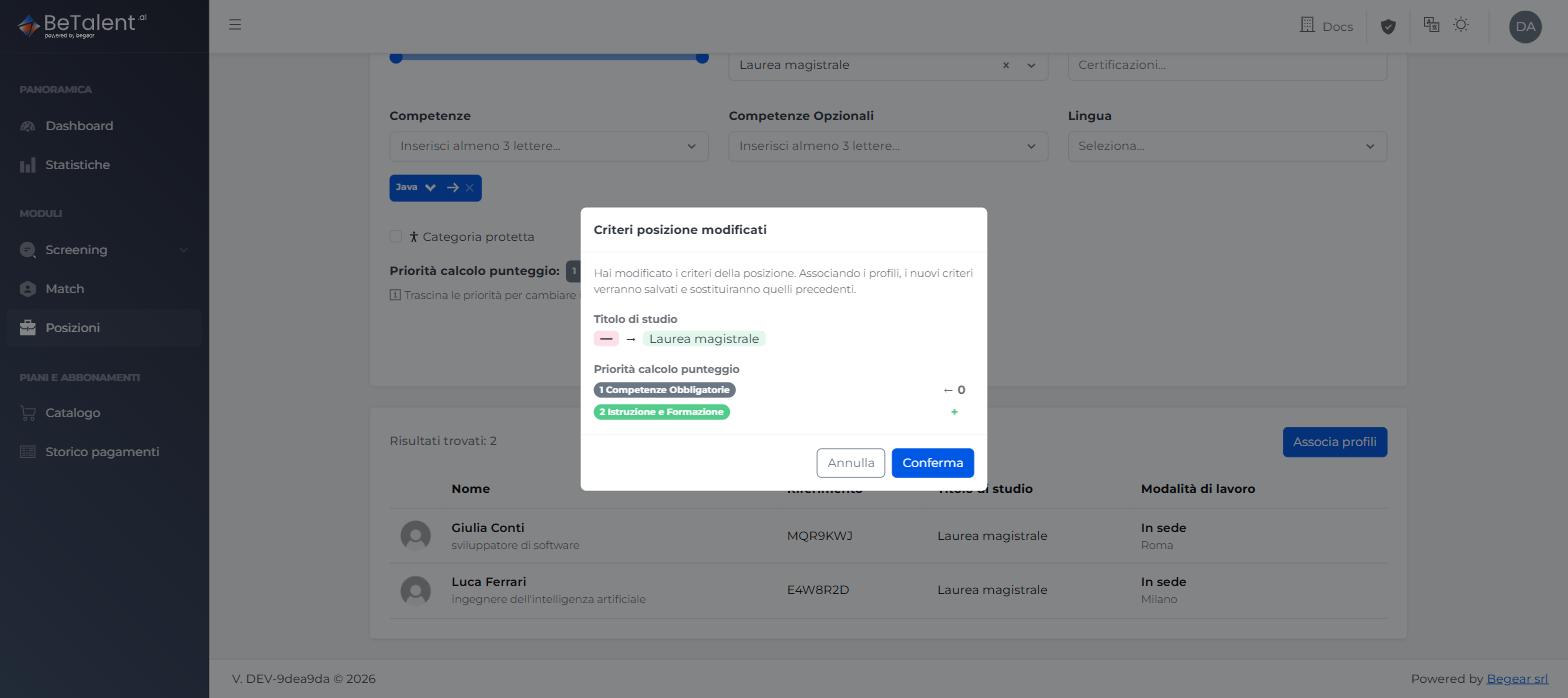Viewport: 1568px width, 698px height.
Task: Lower the Java skill level chevron
Action: pyautogui.click(x=430, y=188)
